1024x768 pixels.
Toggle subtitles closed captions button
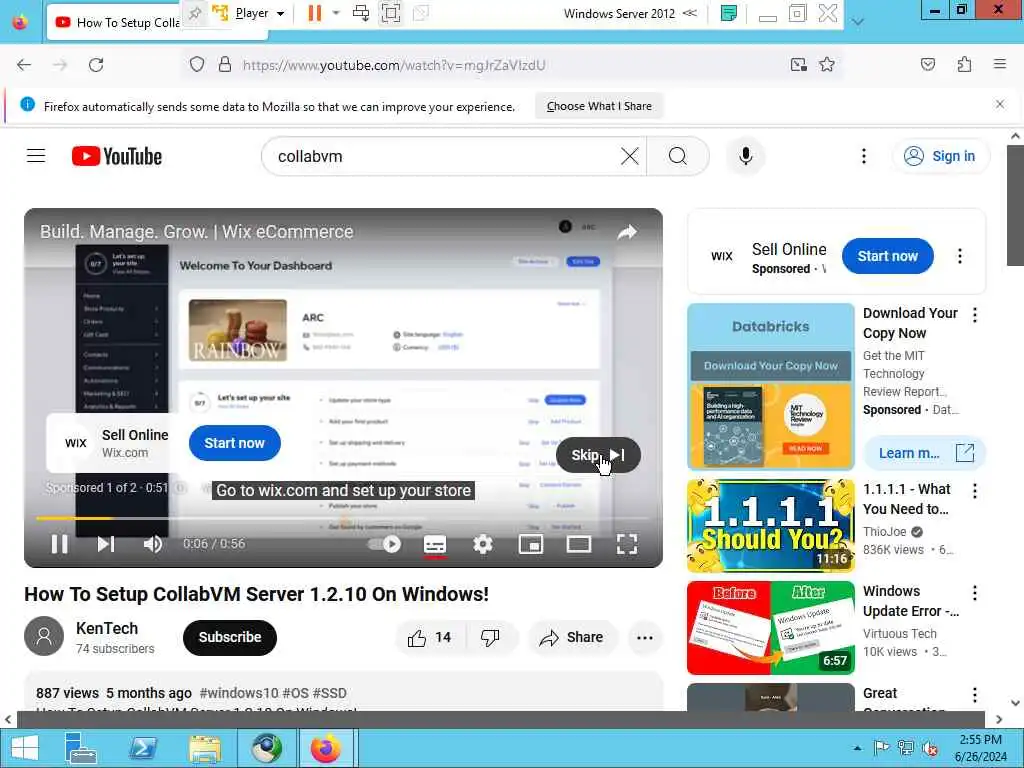click(435, 544)
